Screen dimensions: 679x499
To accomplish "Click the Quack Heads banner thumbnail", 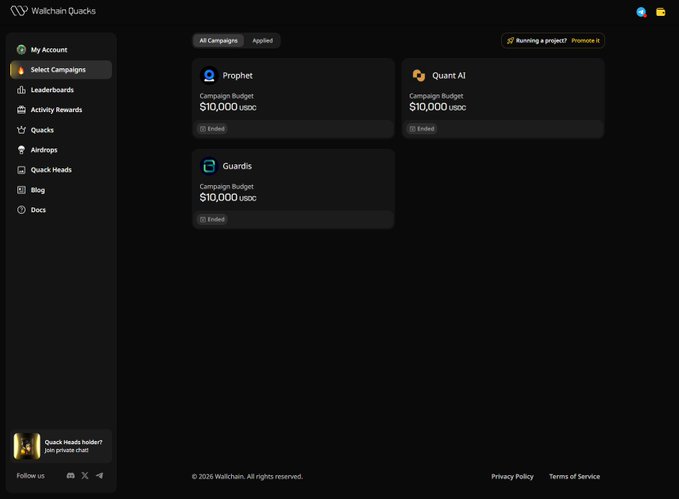I will (x=27, y=446).
